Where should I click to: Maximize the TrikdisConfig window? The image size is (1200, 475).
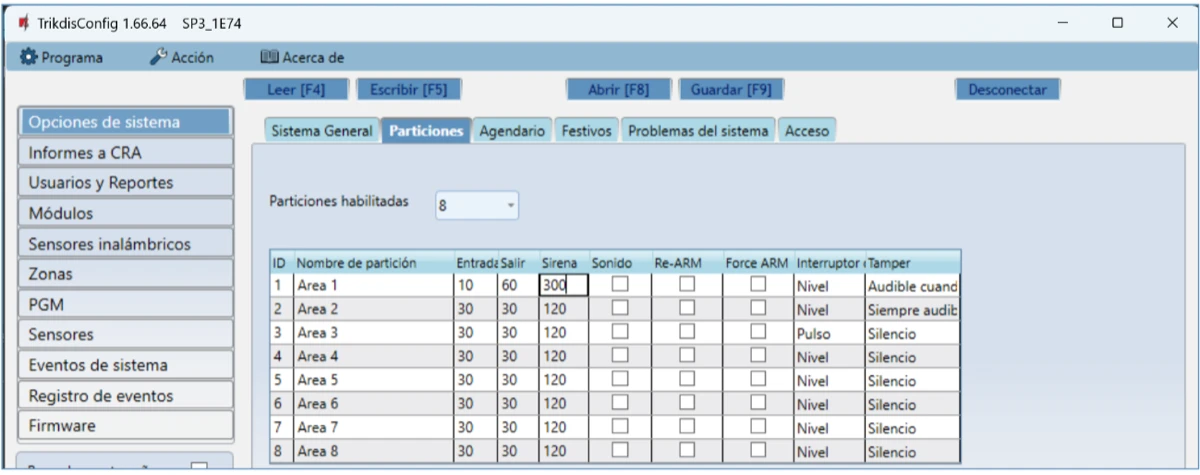click(1117, 22)
